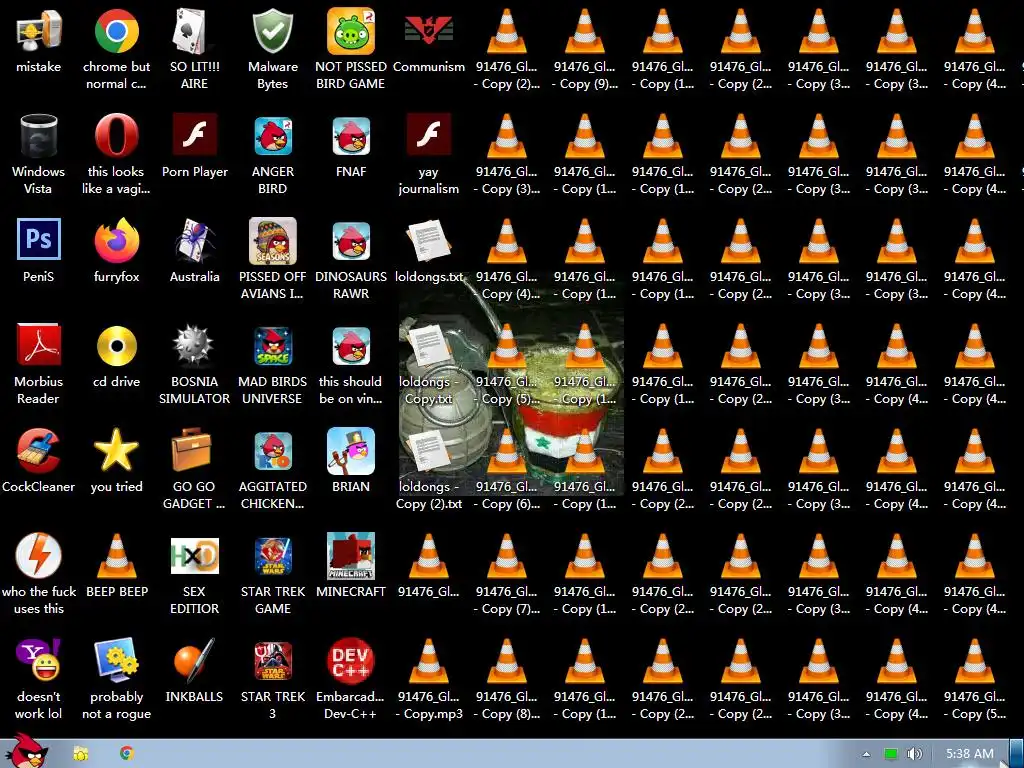
Task: Select the 'PISSED OFF AVIANS' Seasons icon
Action: tap(272, 240)
